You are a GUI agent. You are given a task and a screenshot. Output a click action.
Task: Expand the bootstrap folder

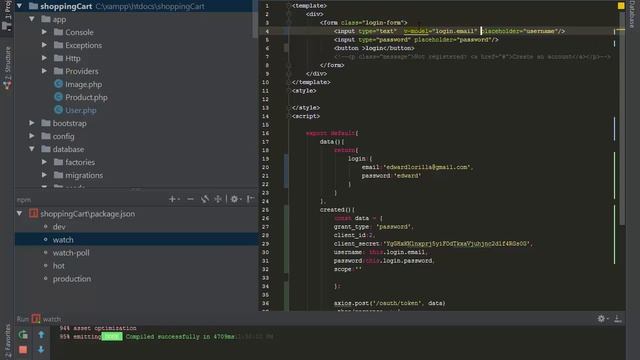pos(32,123)
